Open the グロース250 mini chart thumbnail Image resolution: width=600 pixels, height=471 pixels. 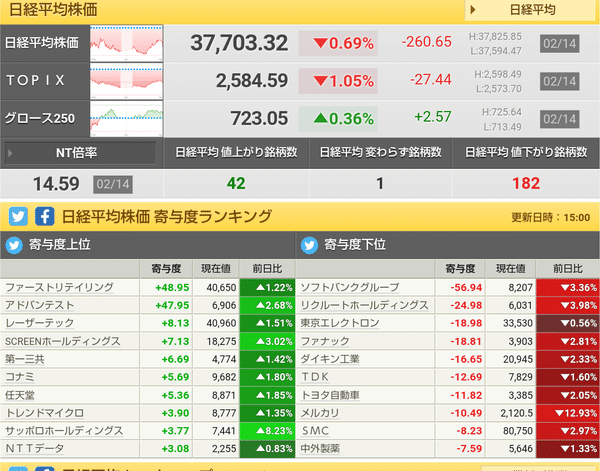click(127, 119)
